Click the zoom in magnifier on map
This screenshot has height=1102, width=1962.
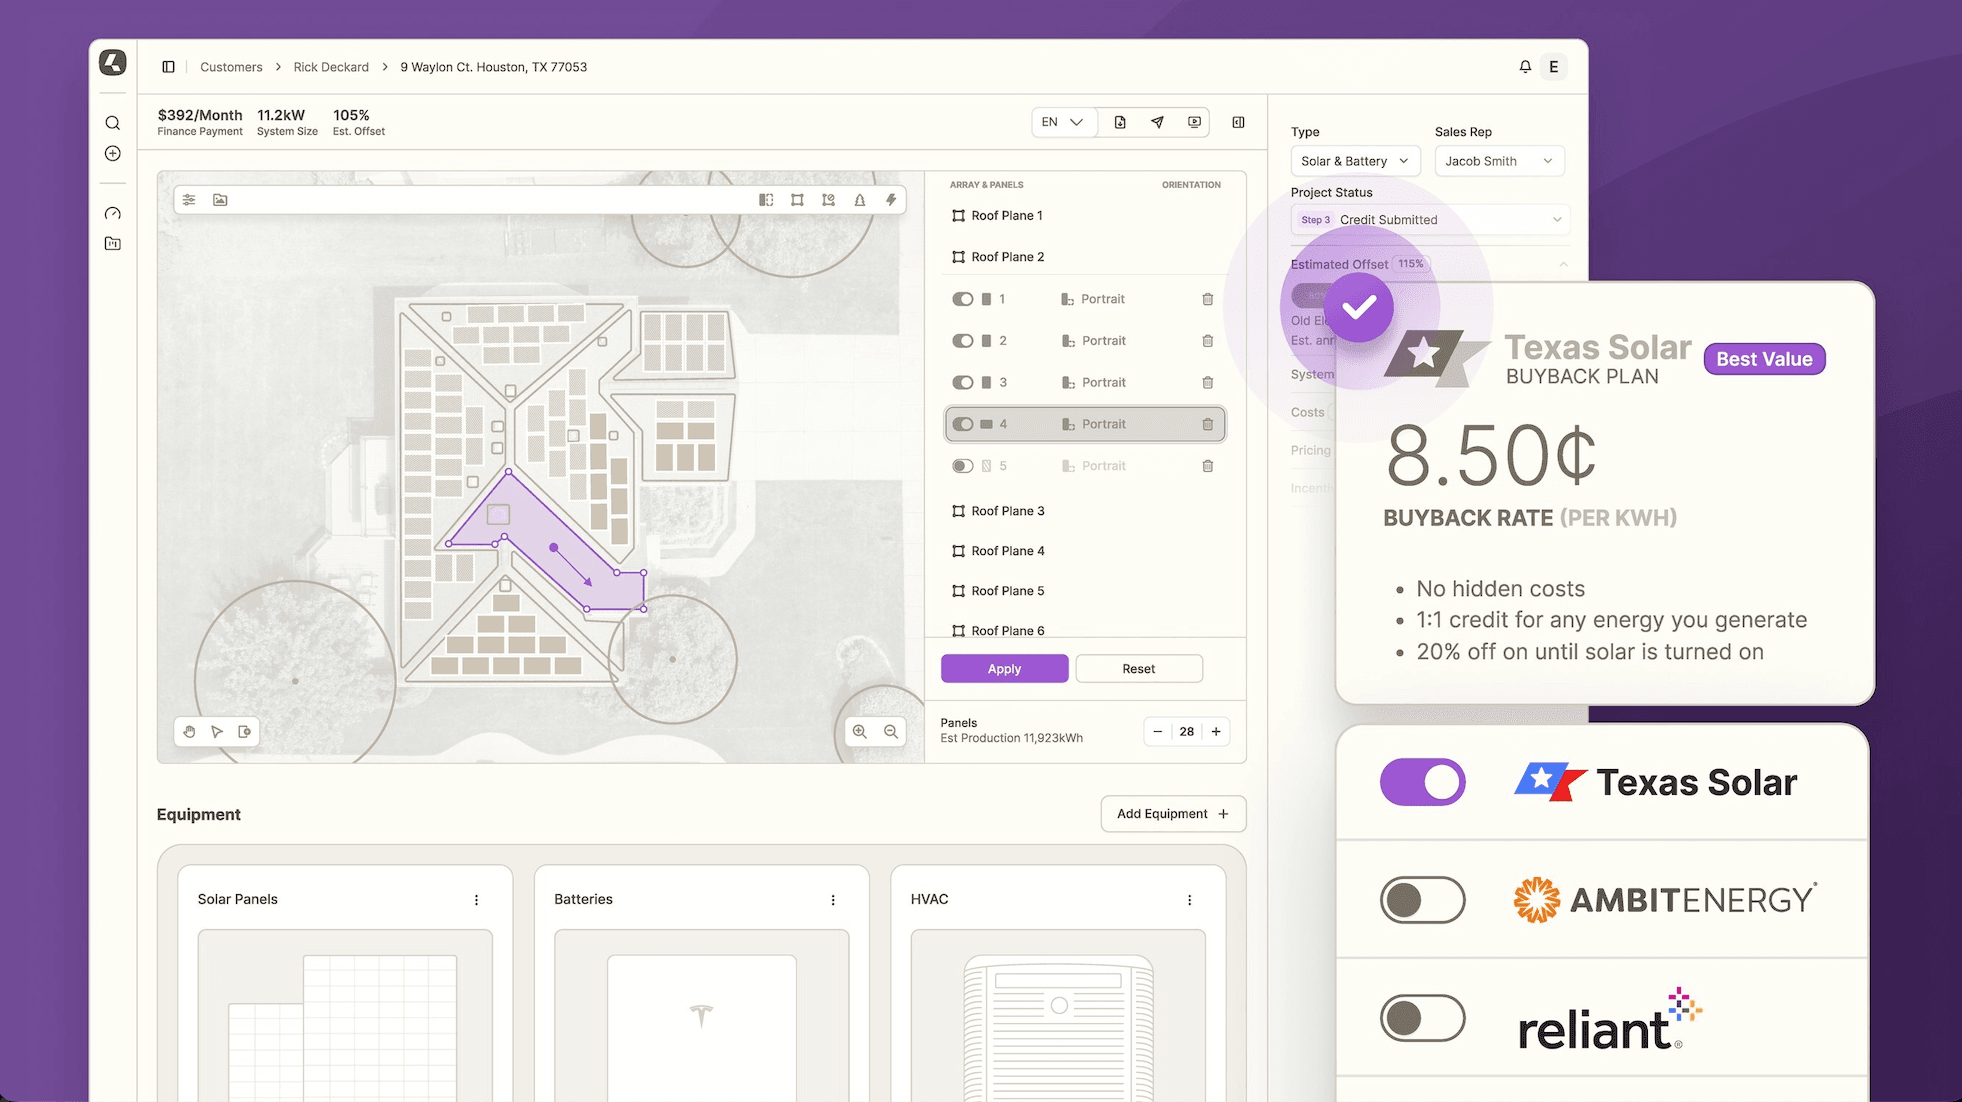(859, 732)
